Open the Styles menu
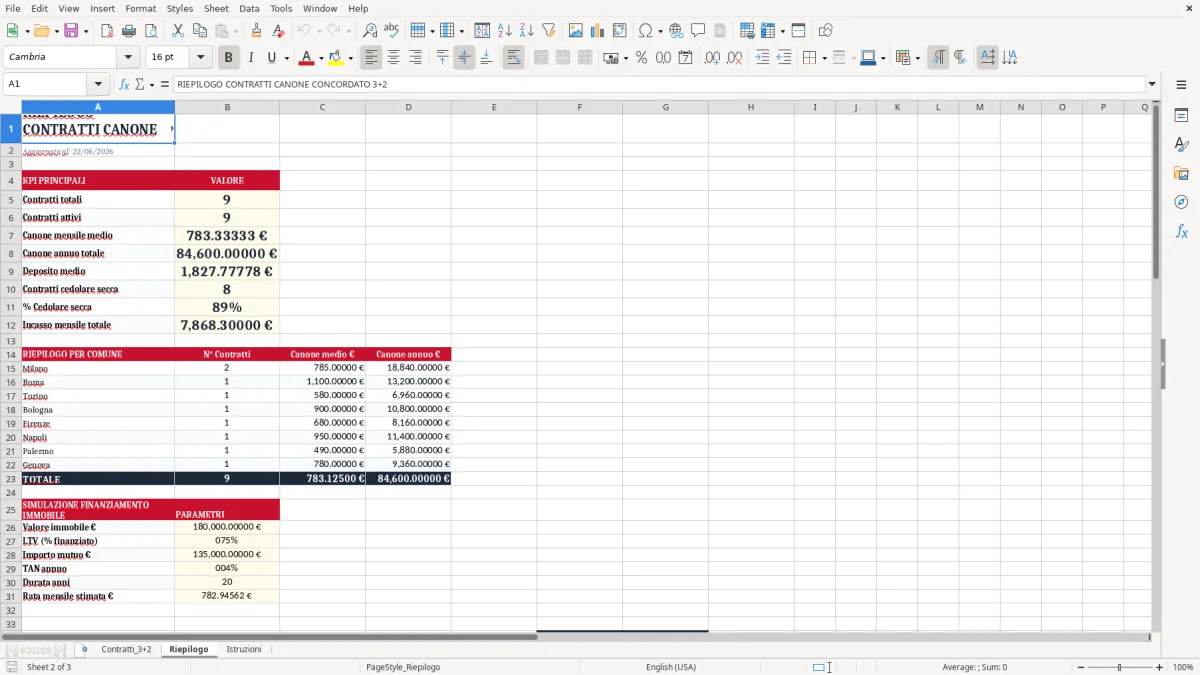 (180, 8)
